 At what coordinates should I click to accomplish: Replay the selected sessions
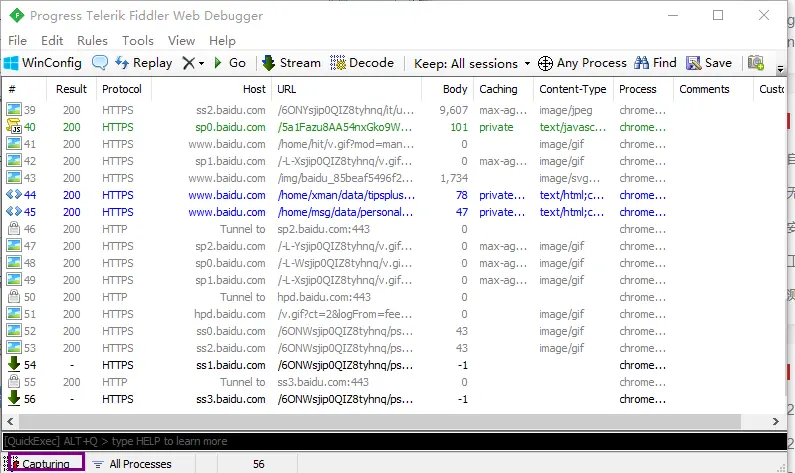[x=143, y=63]
